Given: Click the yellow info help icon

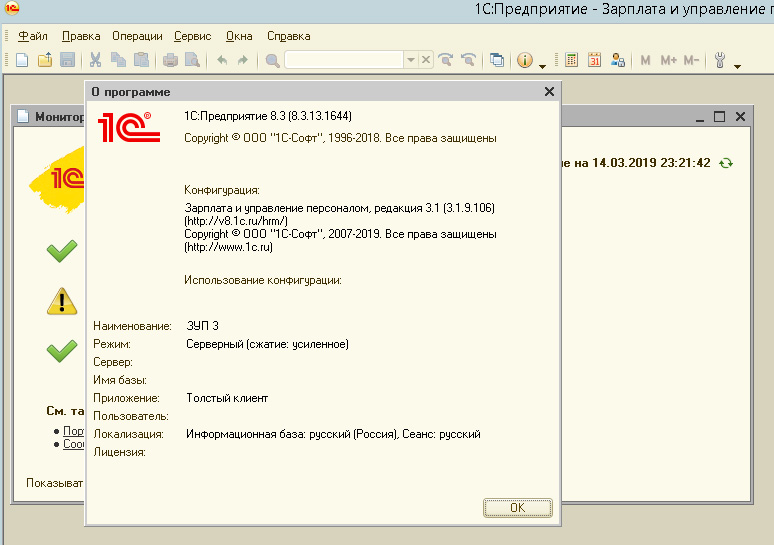Looking at the screenshot, I should tap(525, 60).
